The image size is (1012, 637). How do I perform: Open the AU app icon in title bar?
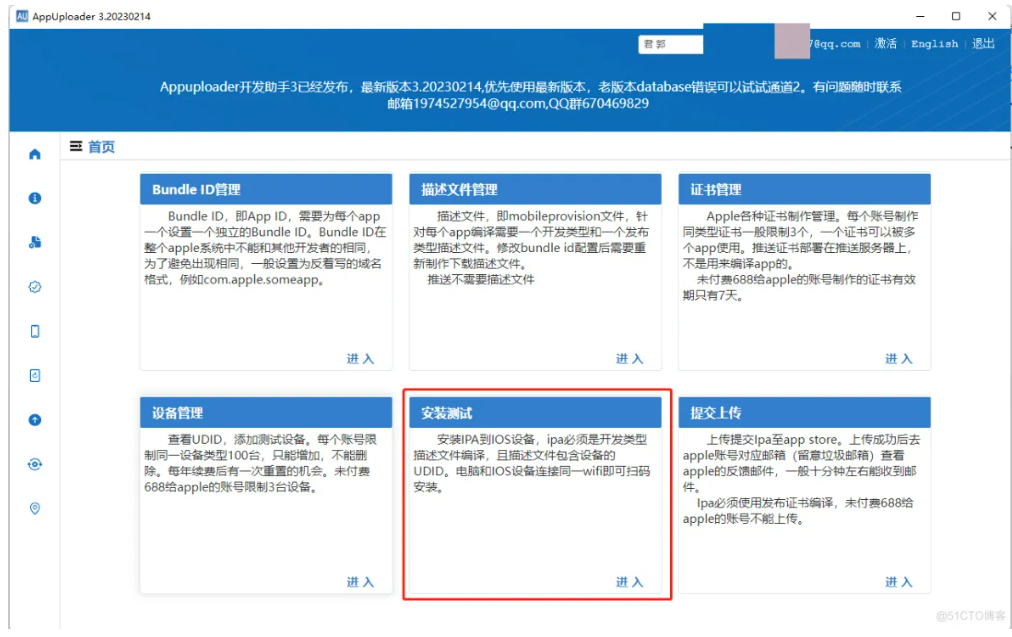point(22,16)
